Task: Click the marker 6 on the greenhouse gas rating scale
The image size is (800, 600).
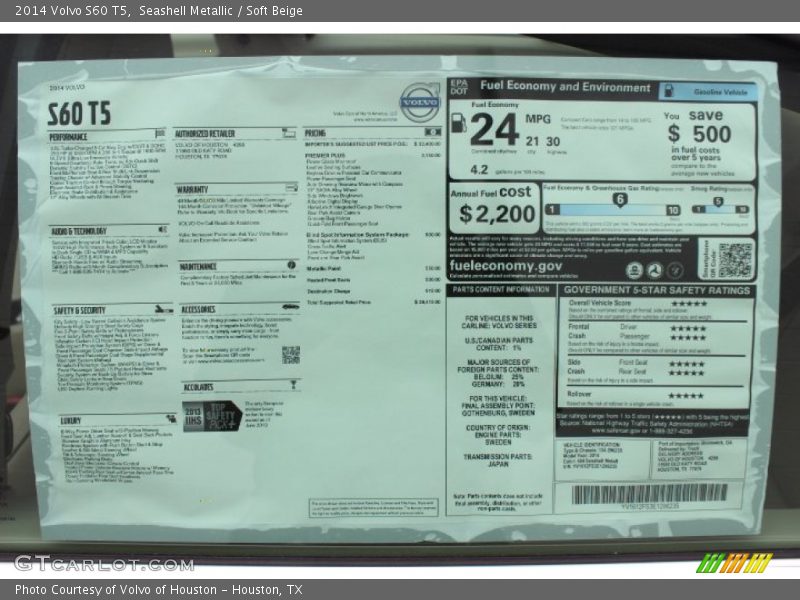Action: pos(620,199)
